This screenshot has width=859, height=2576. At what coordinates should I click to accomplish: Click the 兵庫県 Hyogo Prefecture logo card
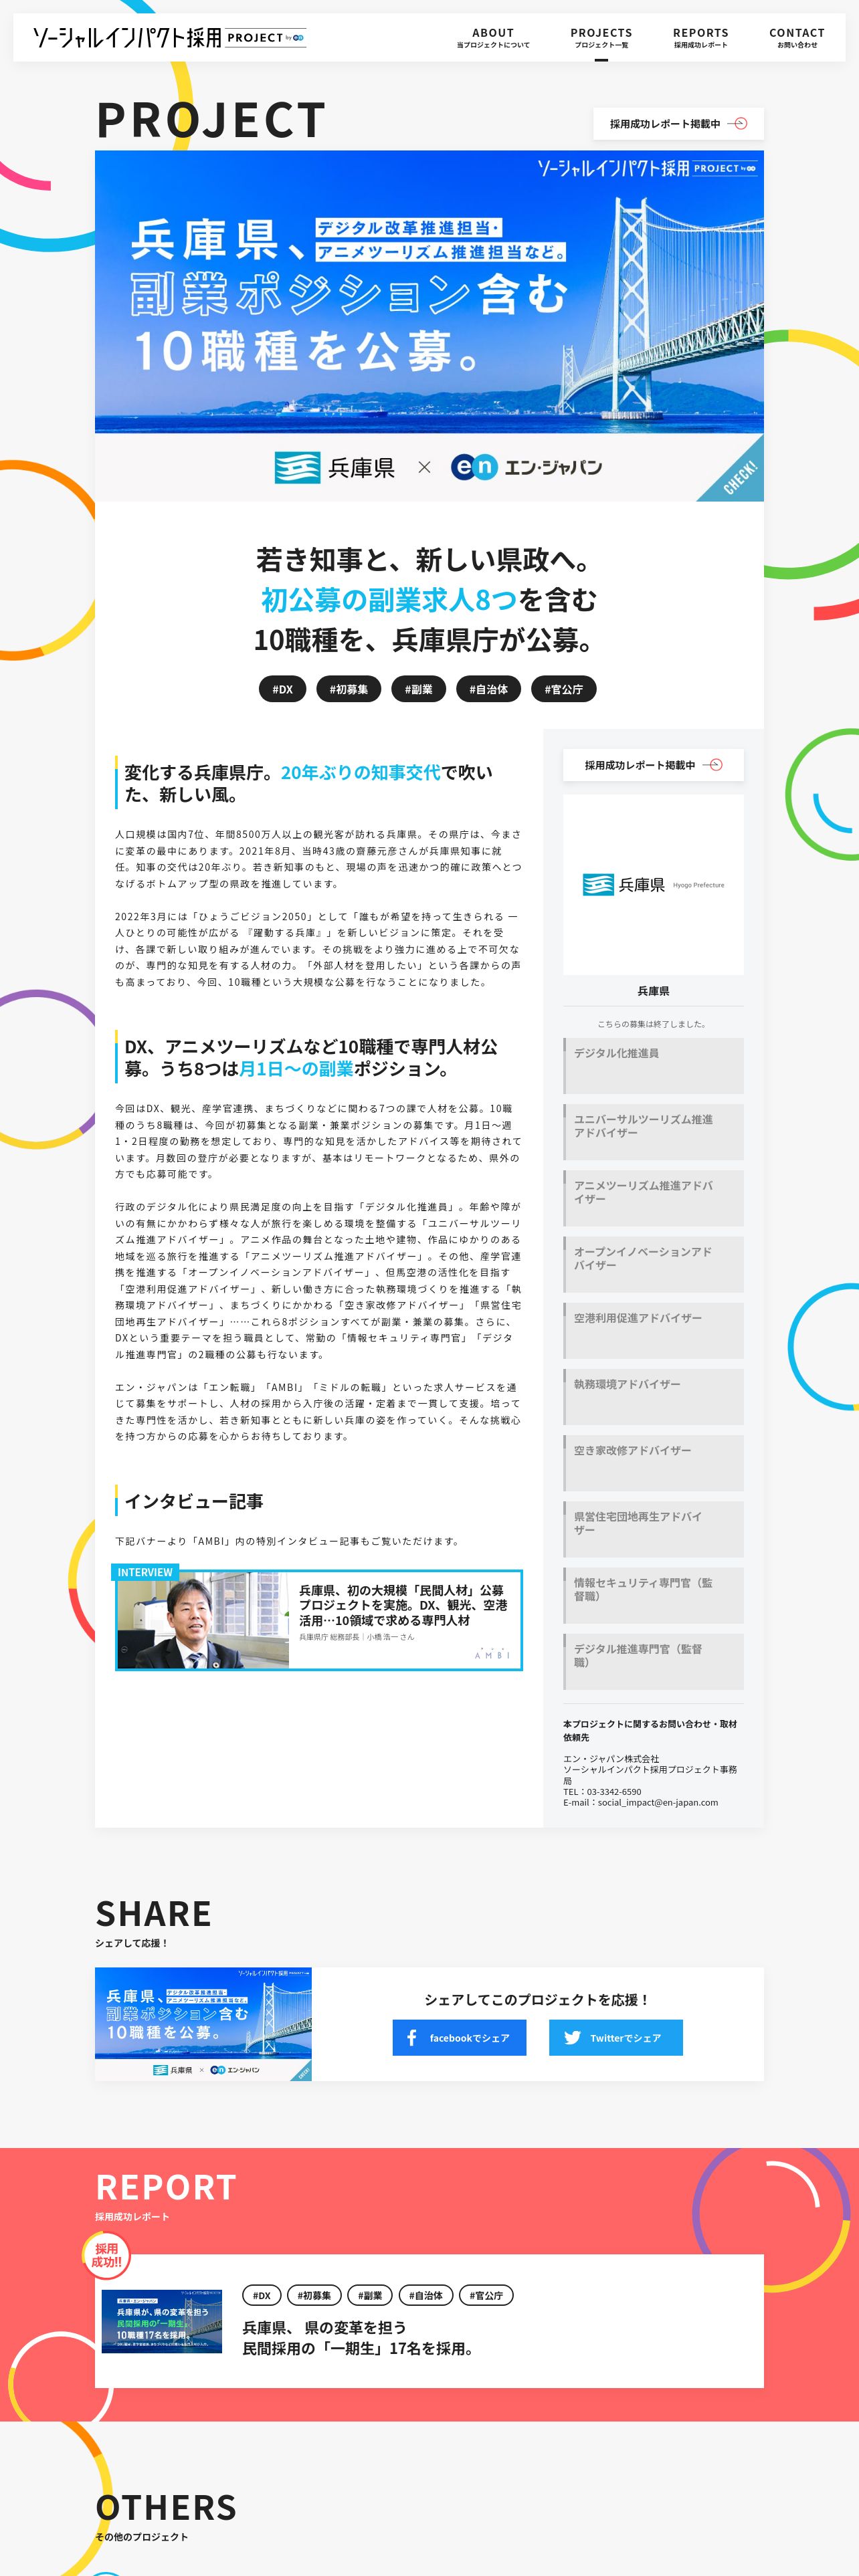click(x=653, y=885)
